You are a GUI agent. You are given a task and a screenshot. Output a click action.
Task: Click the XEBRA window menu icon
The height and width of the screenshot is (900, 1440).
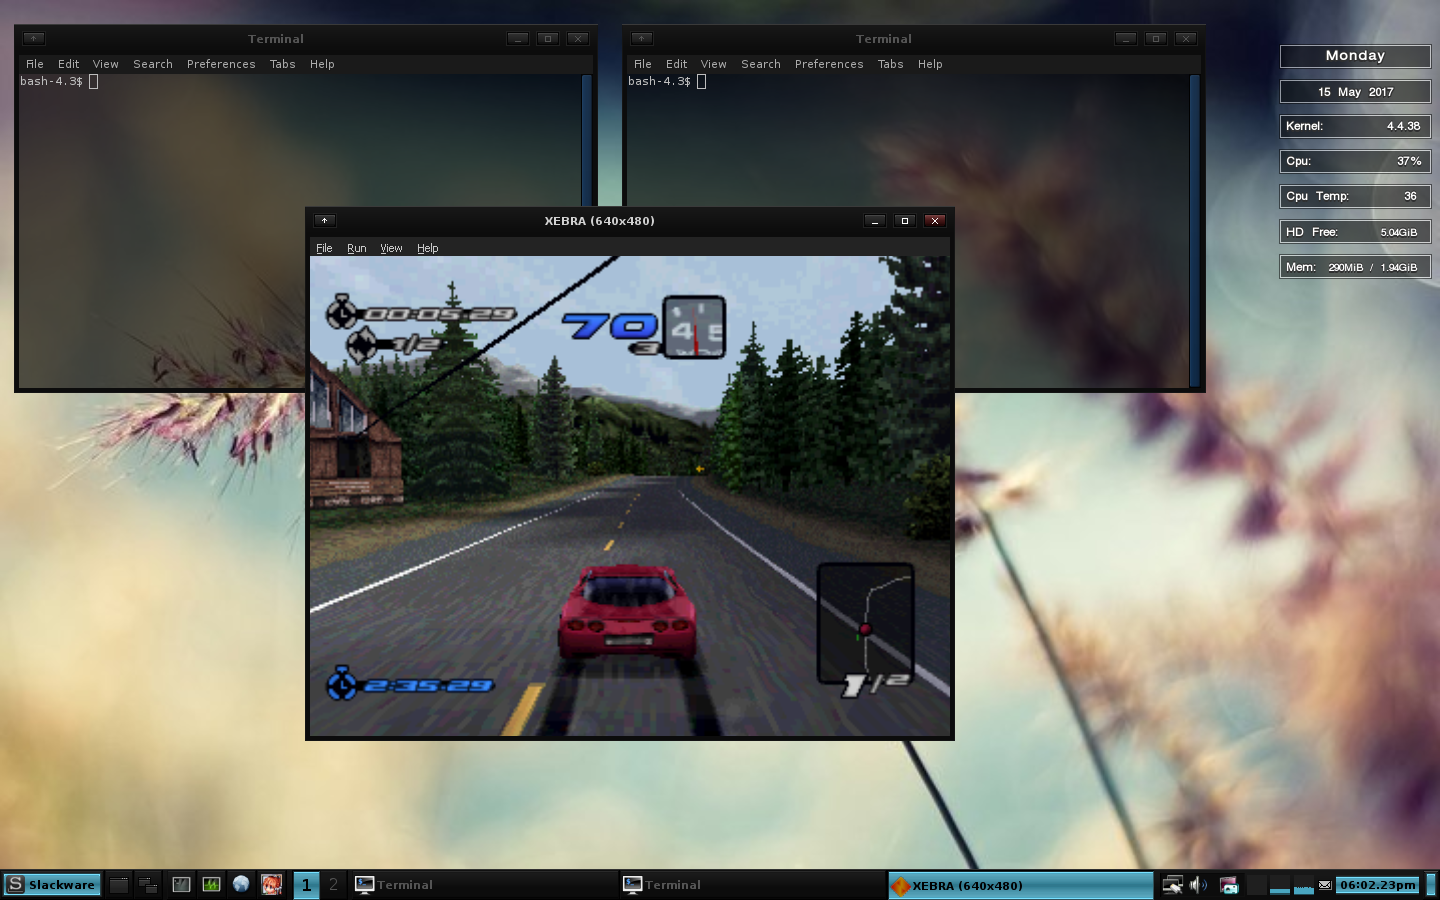click(x=324, y=221)
